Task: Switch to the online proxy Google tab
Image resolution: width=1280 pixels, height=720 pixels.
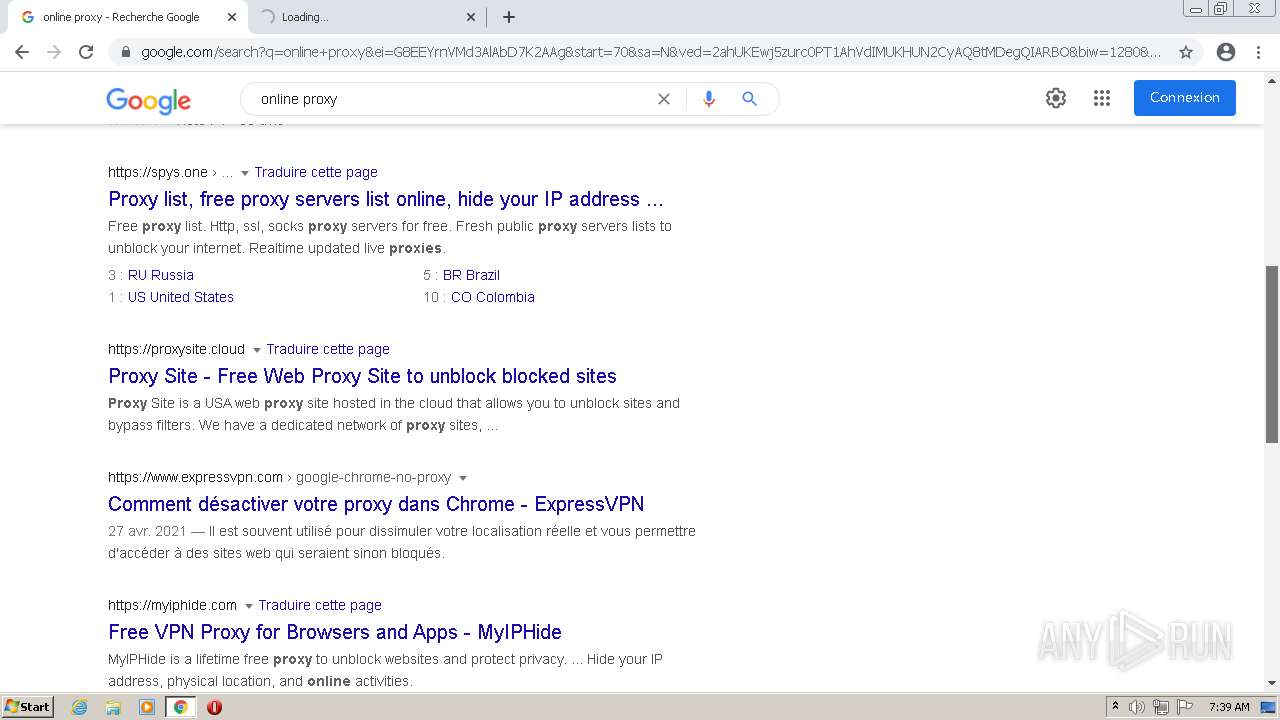Action: [x=126, y=17]
